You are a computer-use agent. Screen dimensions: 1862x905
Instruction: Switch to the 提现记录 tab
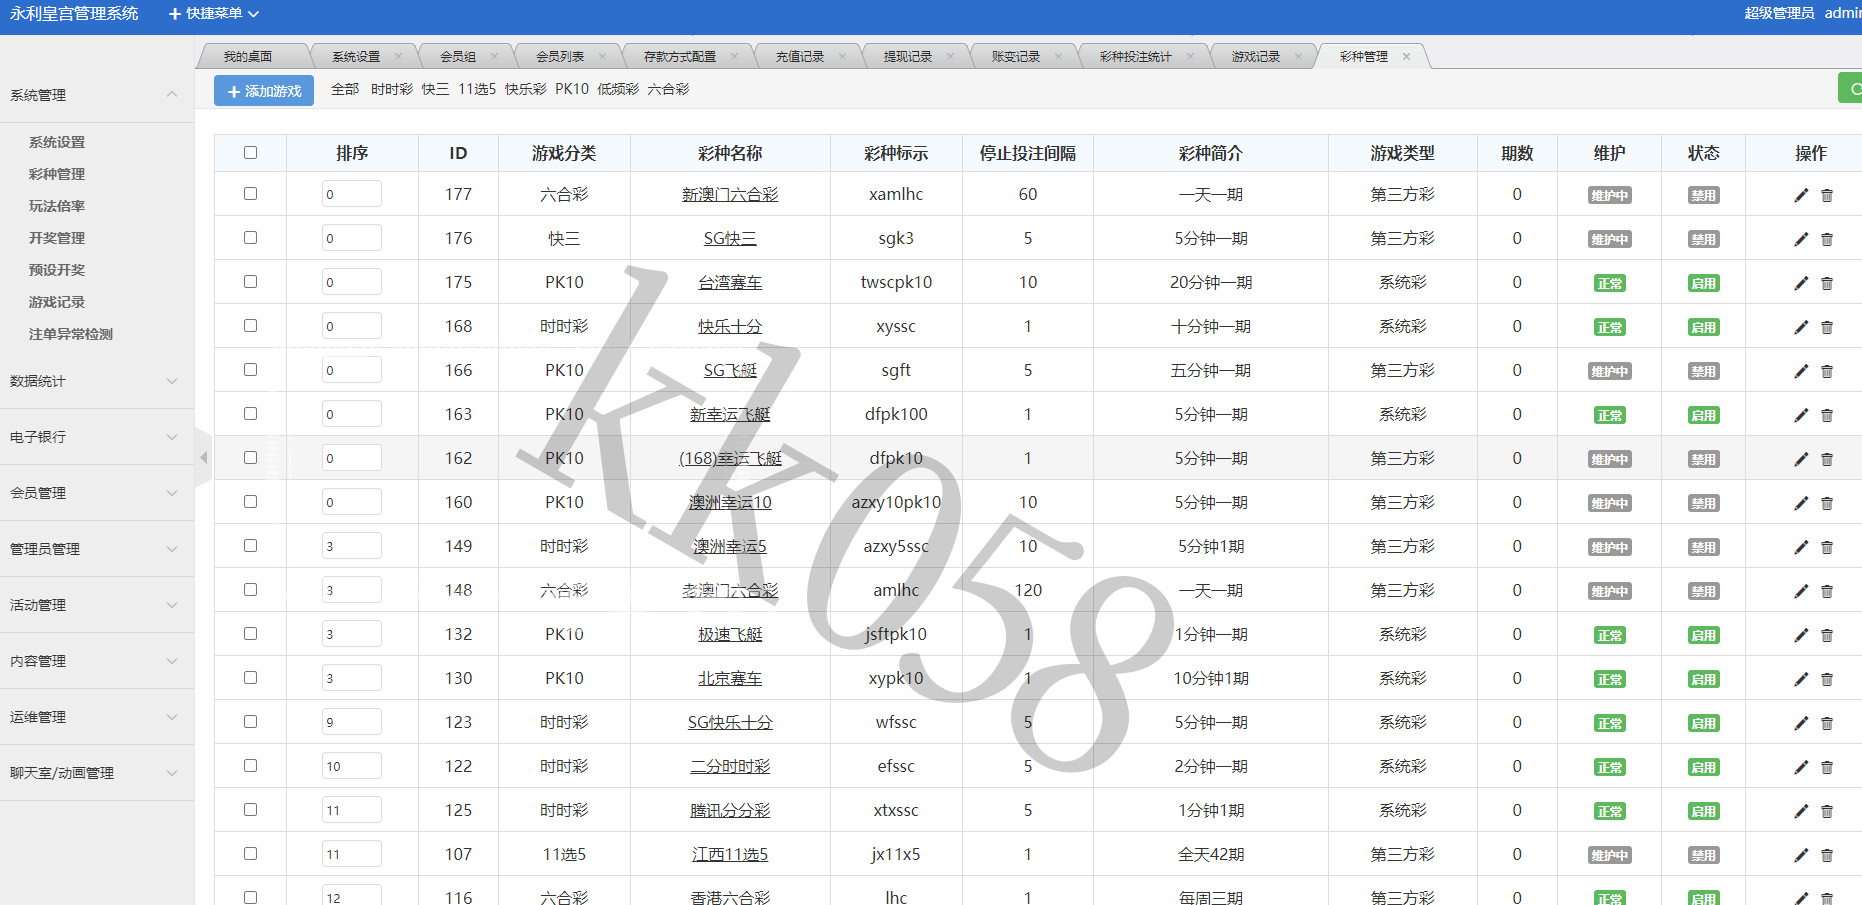pos(908,57)
